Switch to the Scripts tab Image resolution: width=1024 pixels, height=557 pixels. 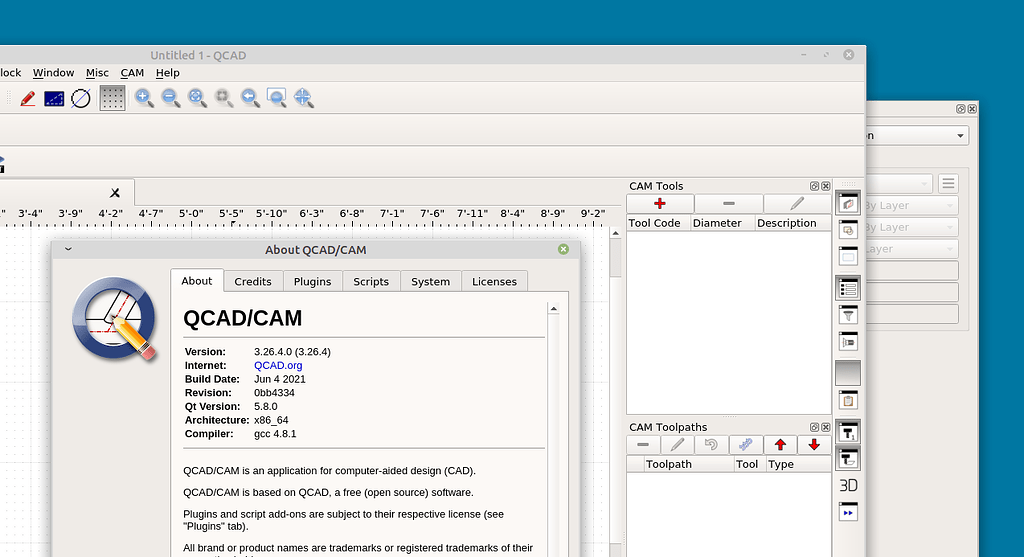click(x=371, y=281)
